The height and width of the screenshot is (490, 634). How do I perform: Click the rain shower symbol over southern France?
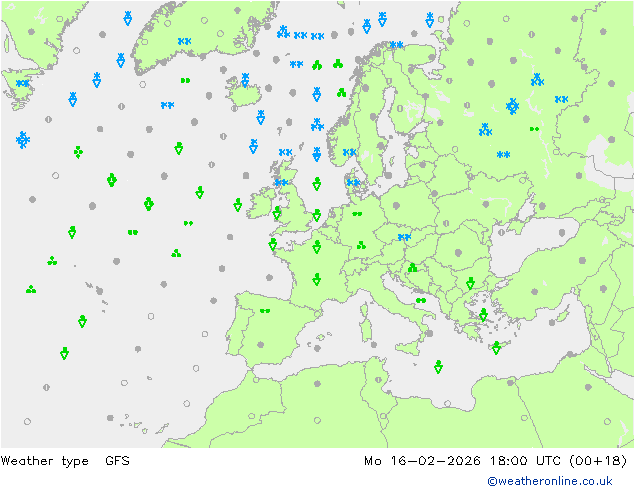(x=317, y=279)
